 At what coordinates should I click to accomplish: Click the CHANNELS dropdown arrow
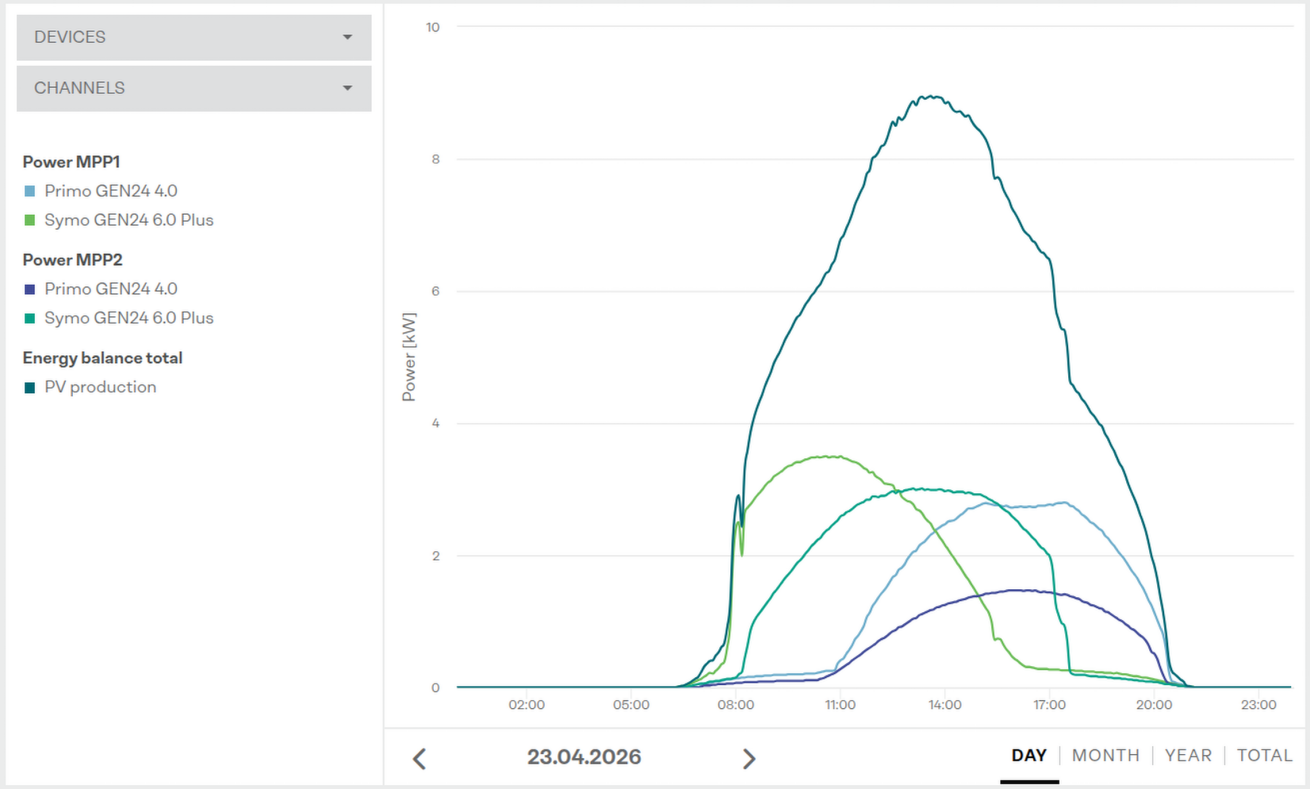coord(347,88)
